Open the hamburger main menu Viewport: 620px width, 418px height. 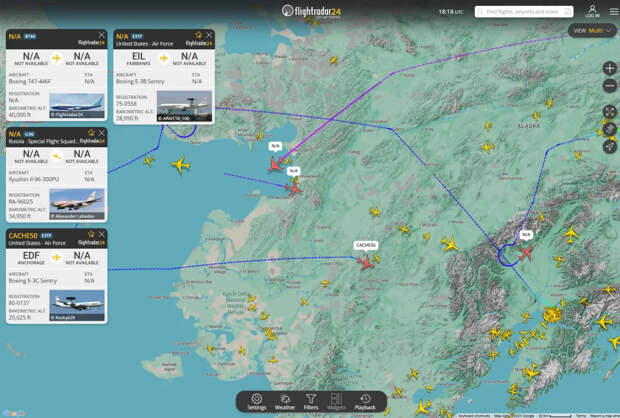(x=613, y=11)
